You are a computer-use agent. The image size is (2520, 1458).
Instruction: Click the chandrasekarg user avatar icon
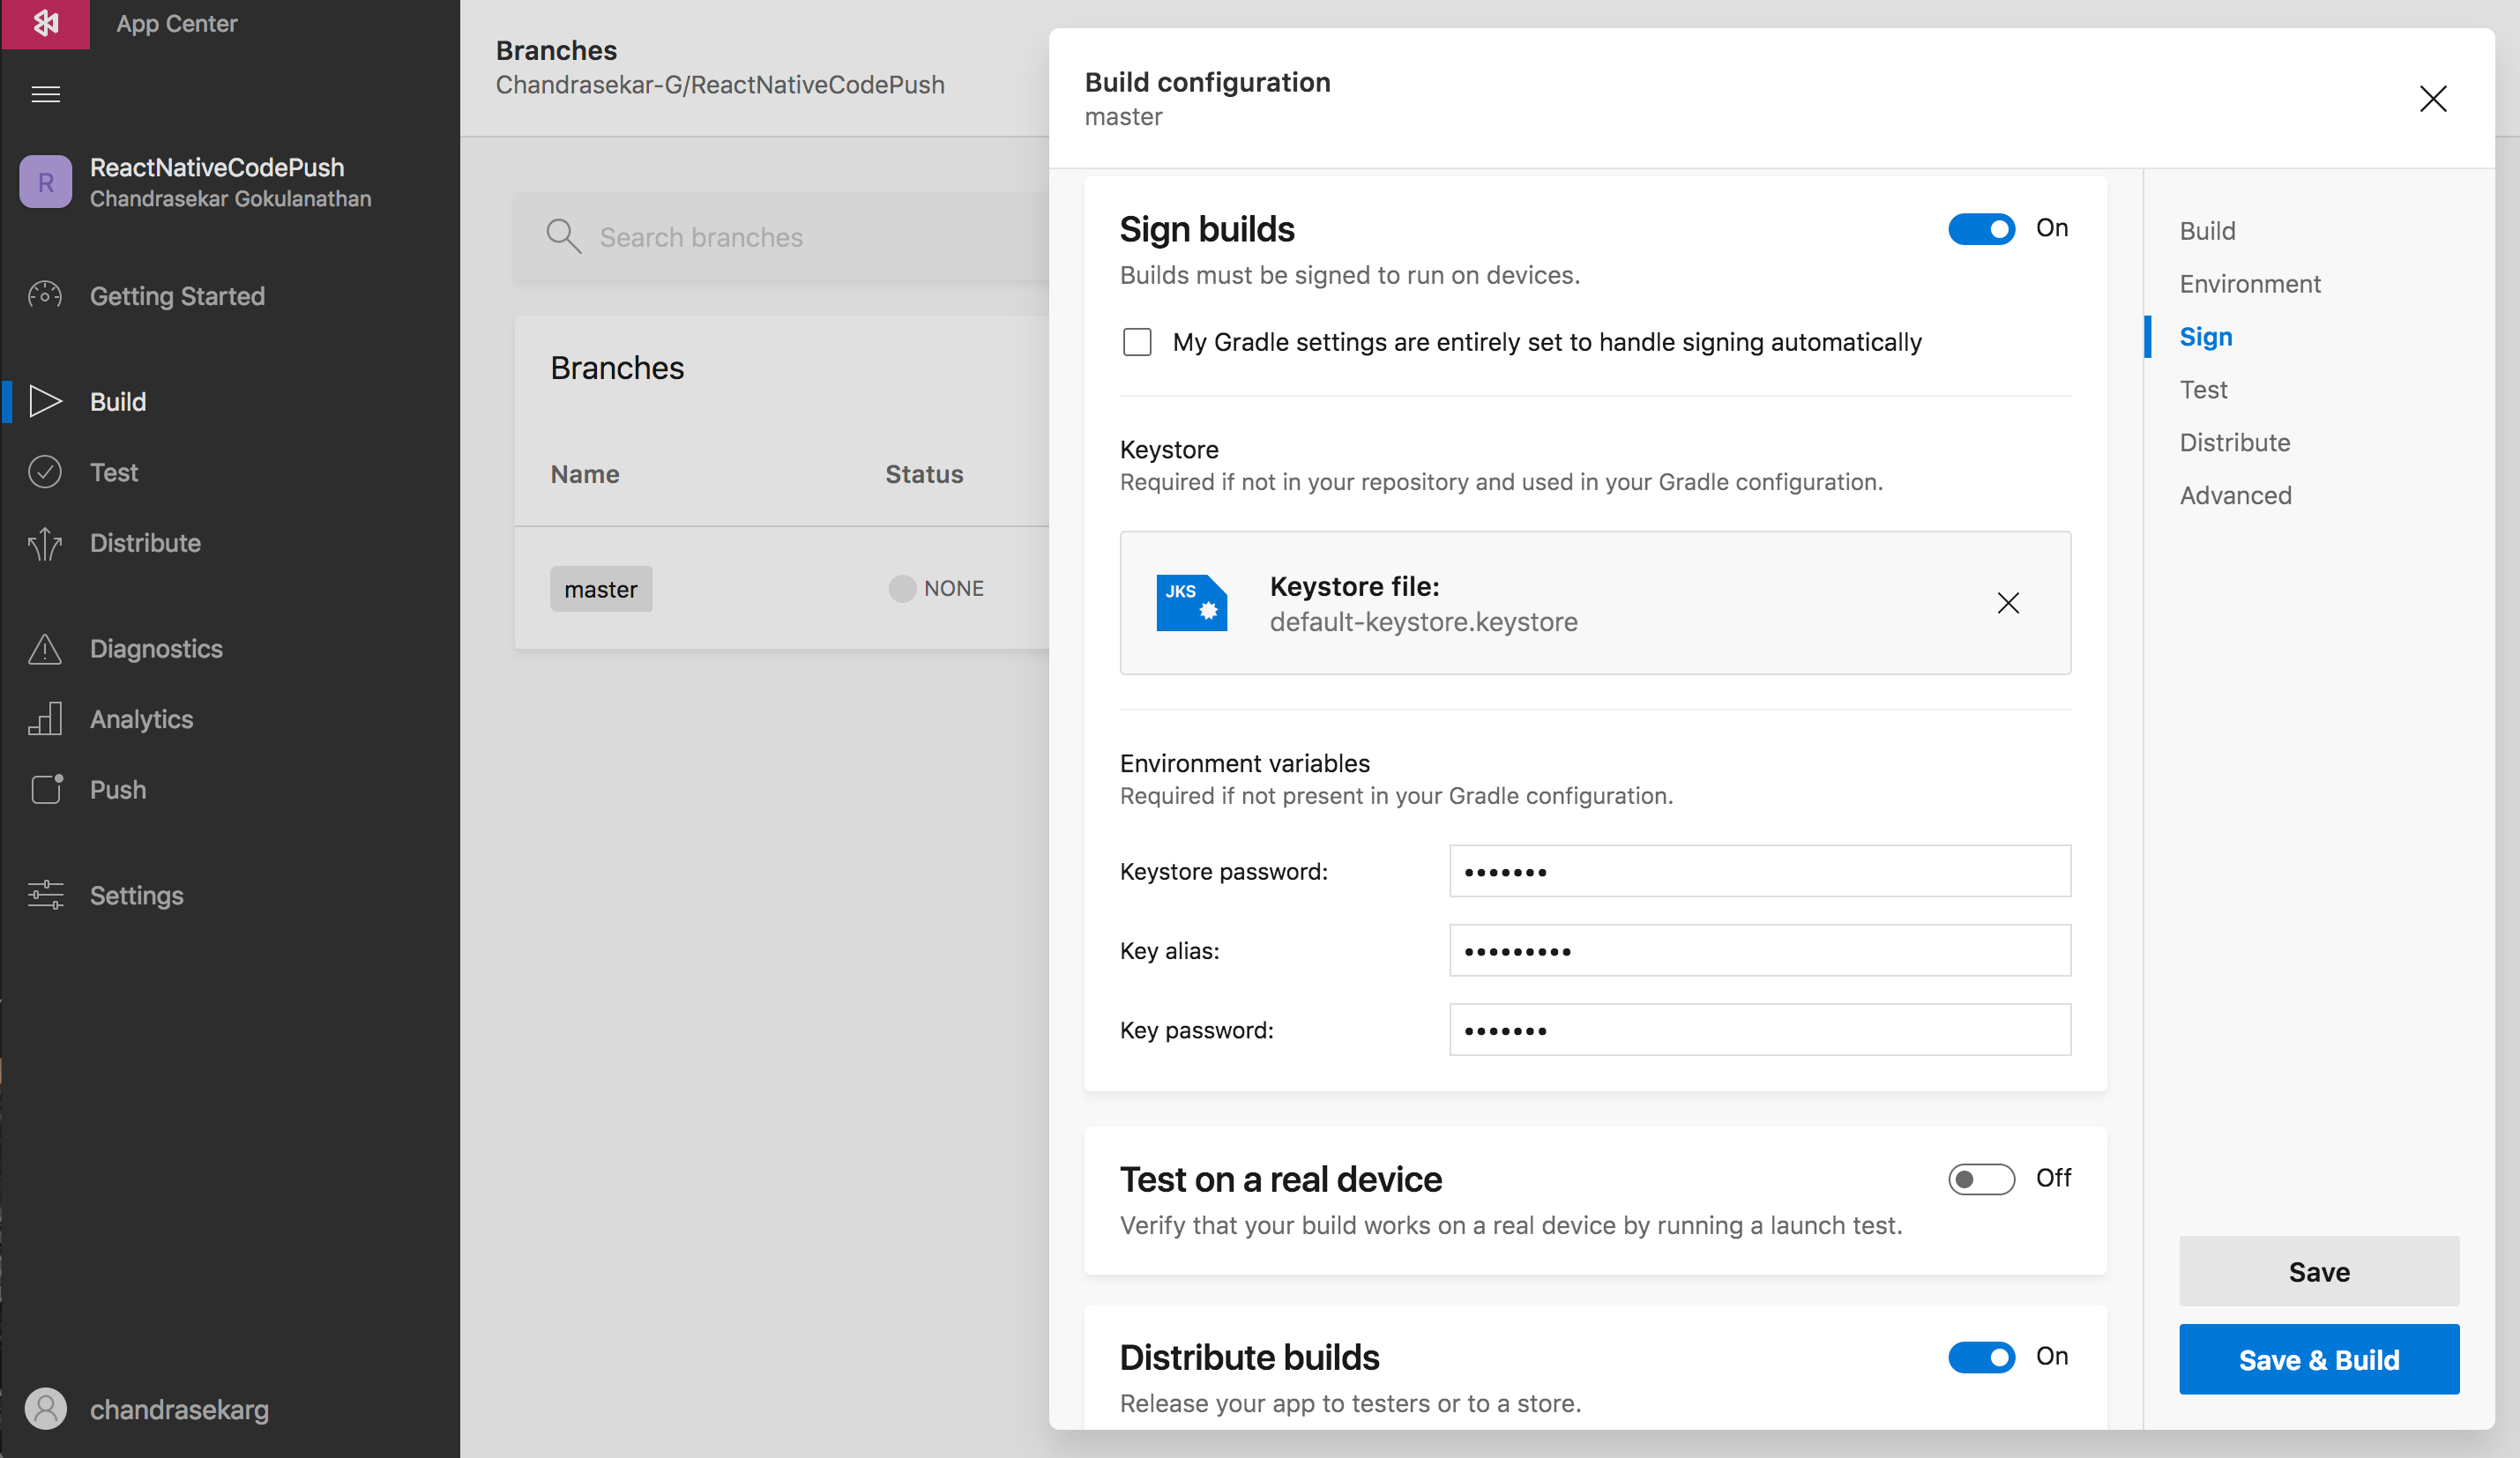point(46,1409)
